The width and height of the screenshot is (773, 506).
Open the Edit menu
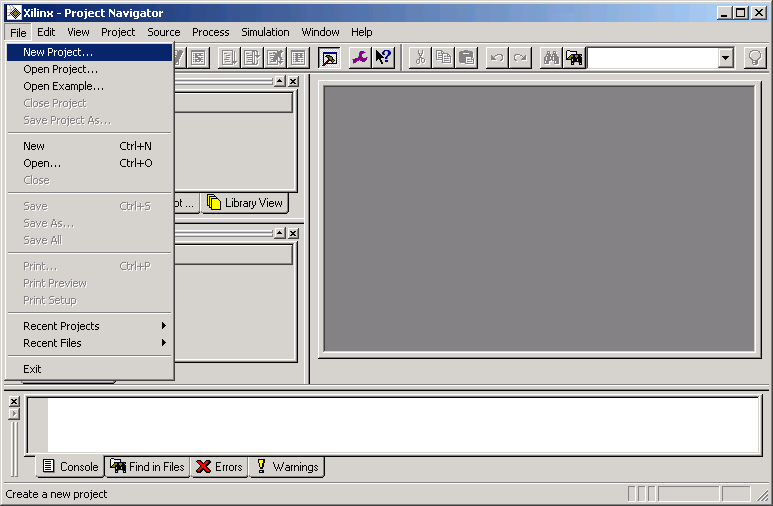tap(46, 33)
